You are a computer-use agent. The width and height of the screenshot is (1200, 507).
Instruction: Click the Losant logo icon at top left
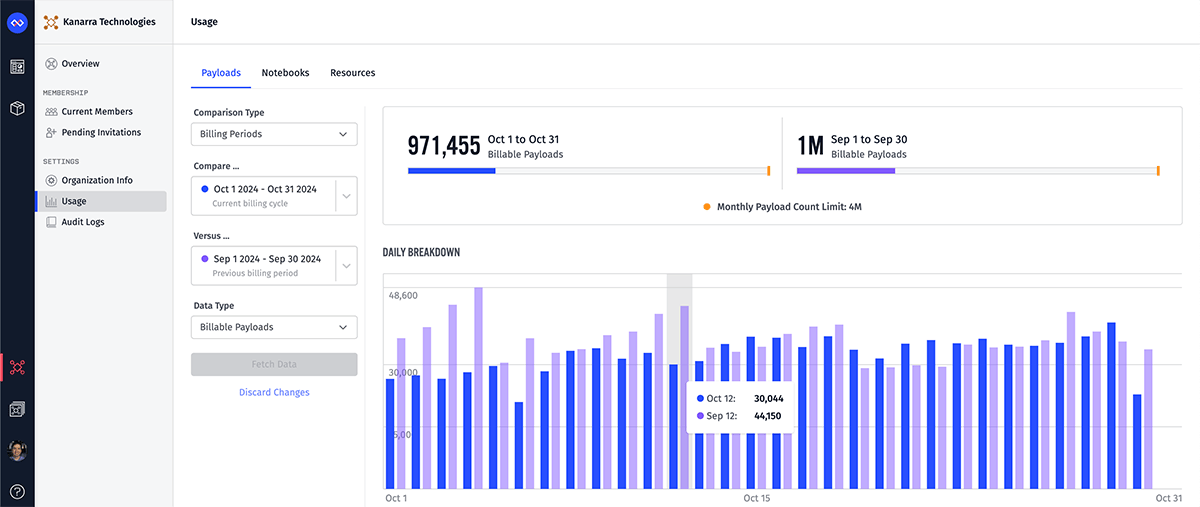pyautogui.click(x=17, y=22)
